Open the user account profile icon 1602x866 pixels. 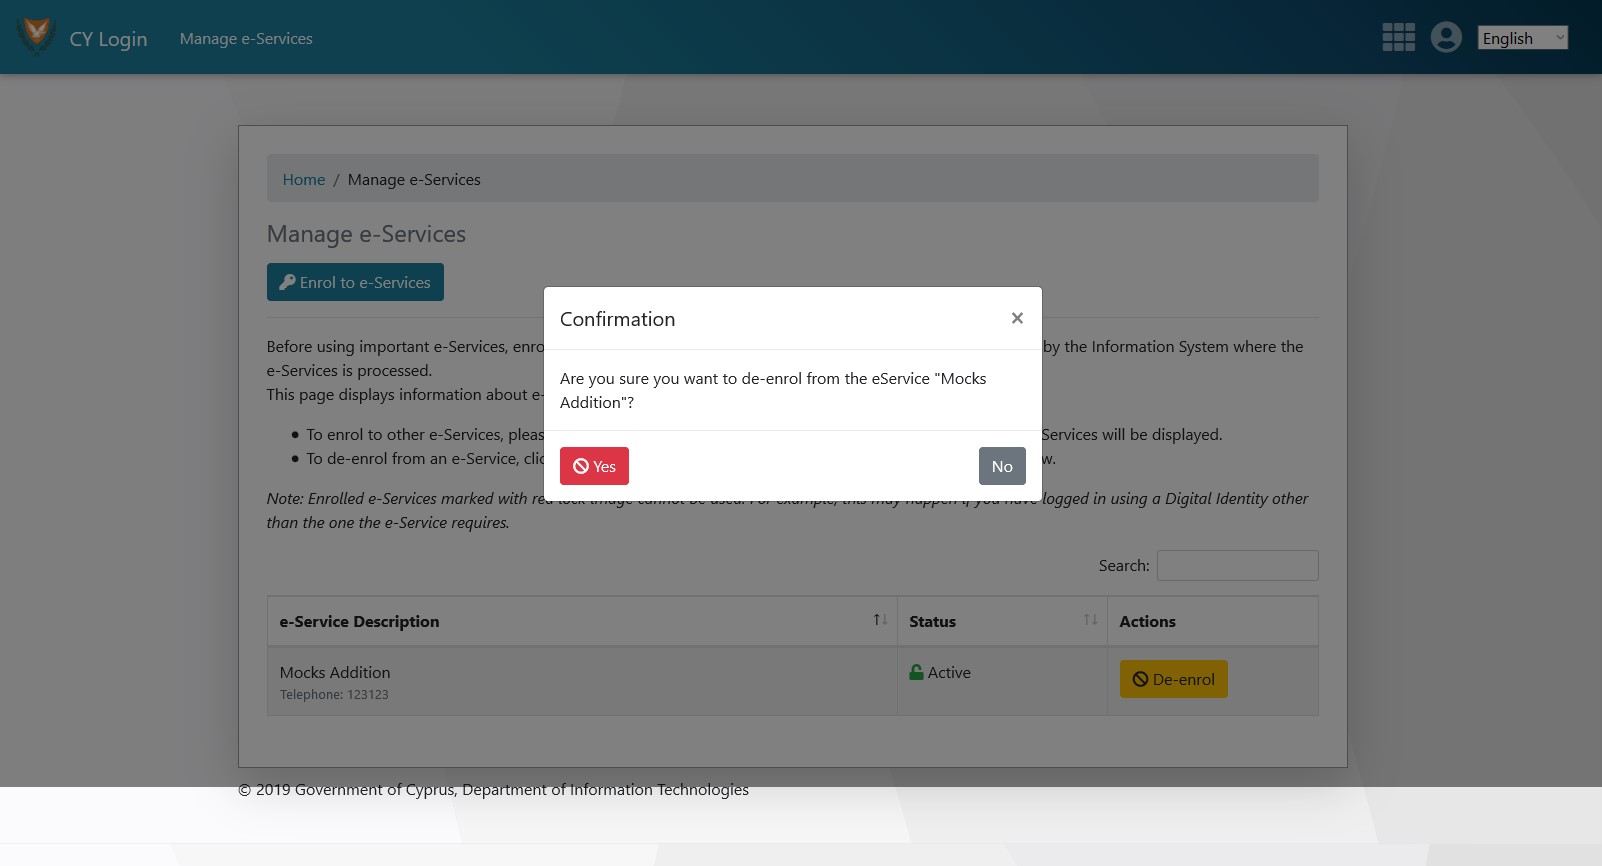[1446, 37]
